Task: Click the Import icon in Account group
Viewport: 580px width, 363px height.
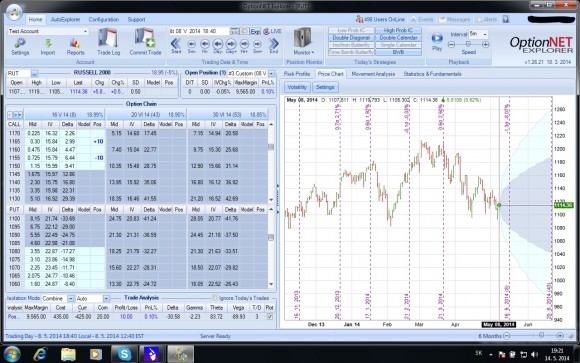Action: pos(48,47)
